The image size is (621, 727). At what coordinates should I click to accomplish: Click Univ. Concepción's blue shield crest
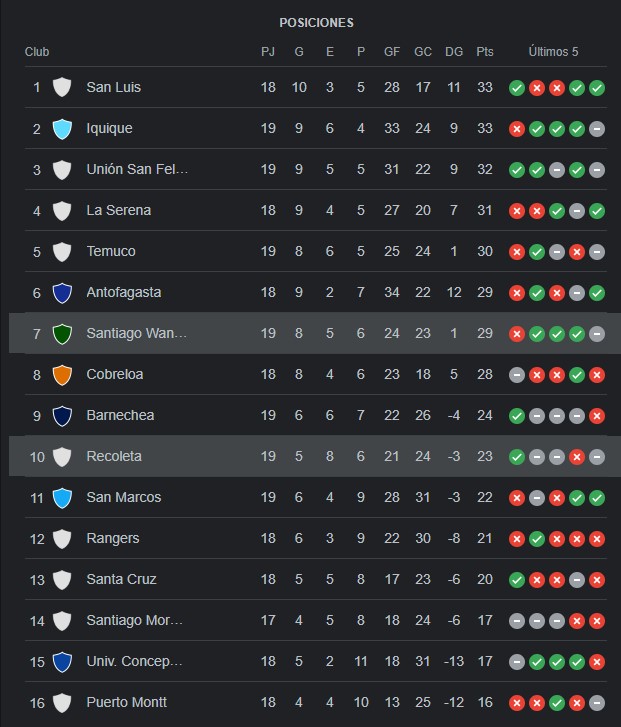62,662
